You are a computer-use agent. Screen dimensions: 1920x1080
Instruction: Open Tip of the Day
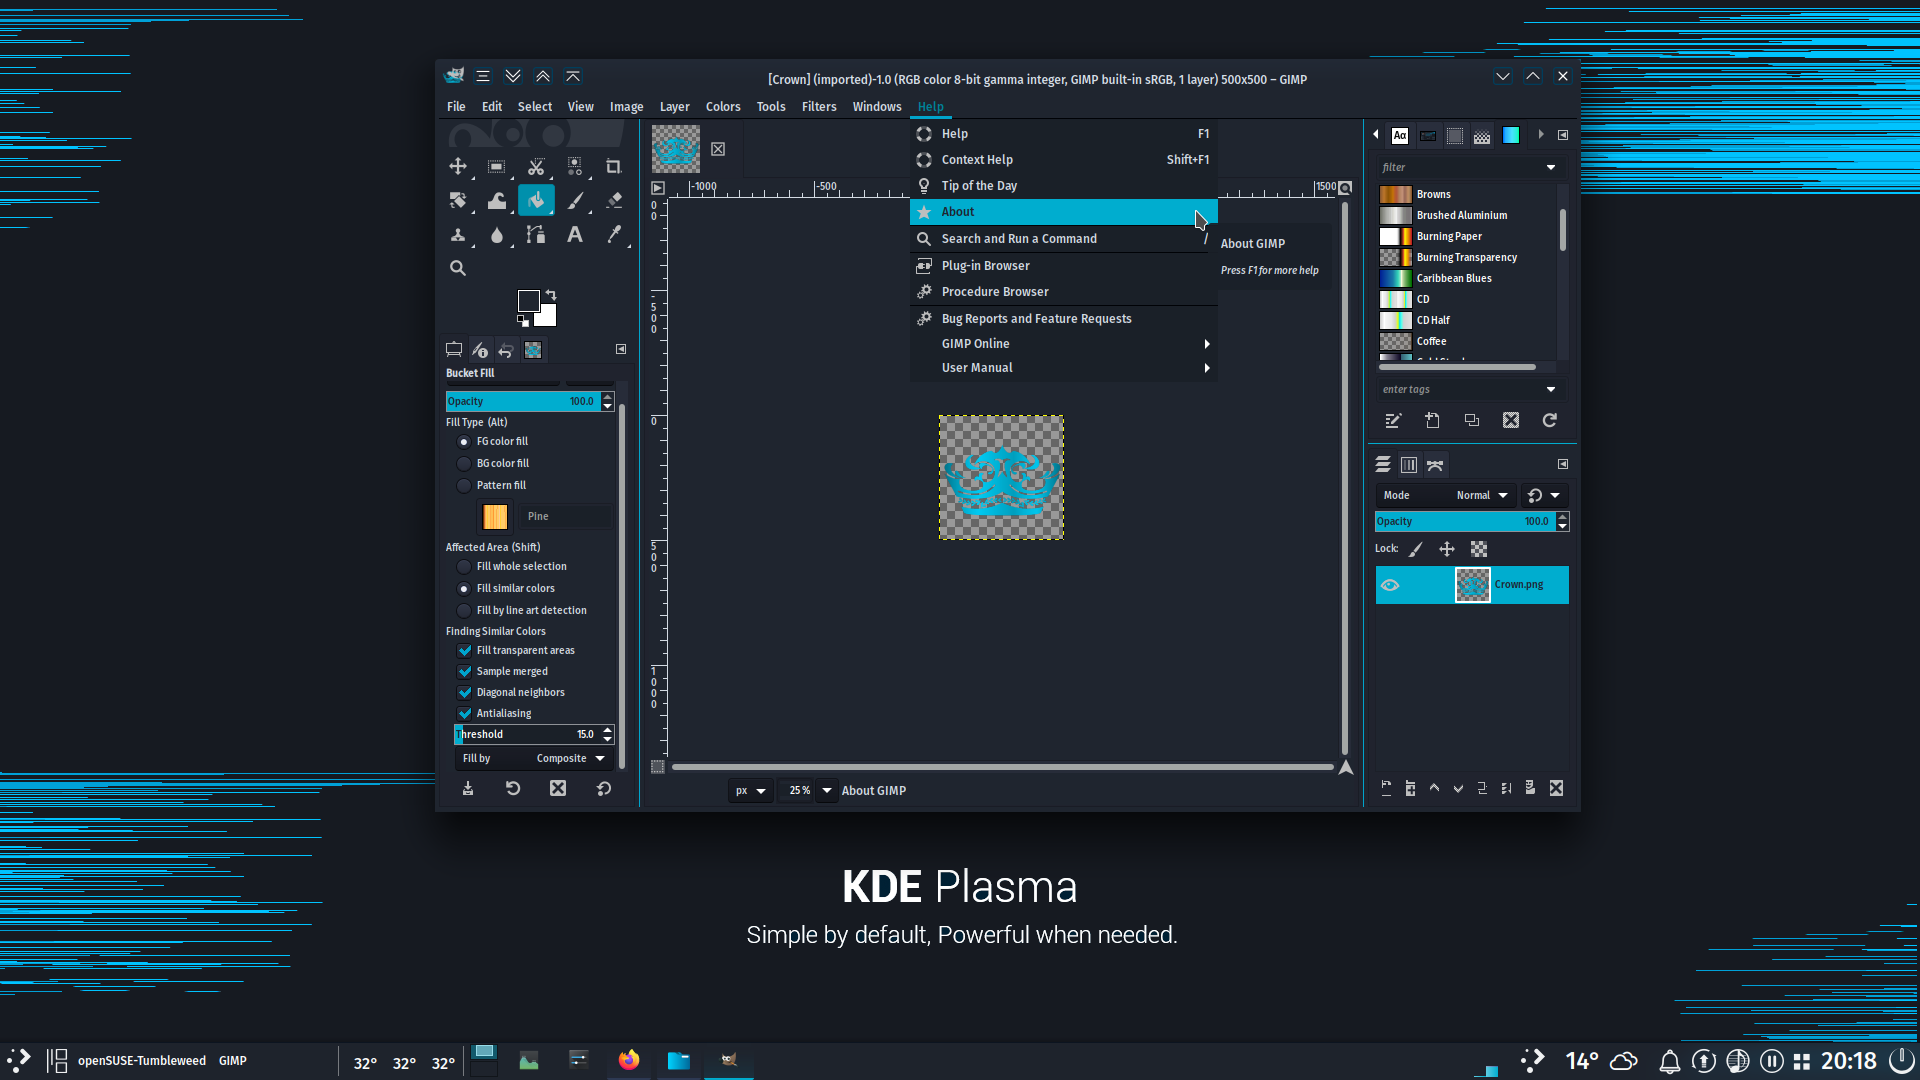coord(1064,186)
